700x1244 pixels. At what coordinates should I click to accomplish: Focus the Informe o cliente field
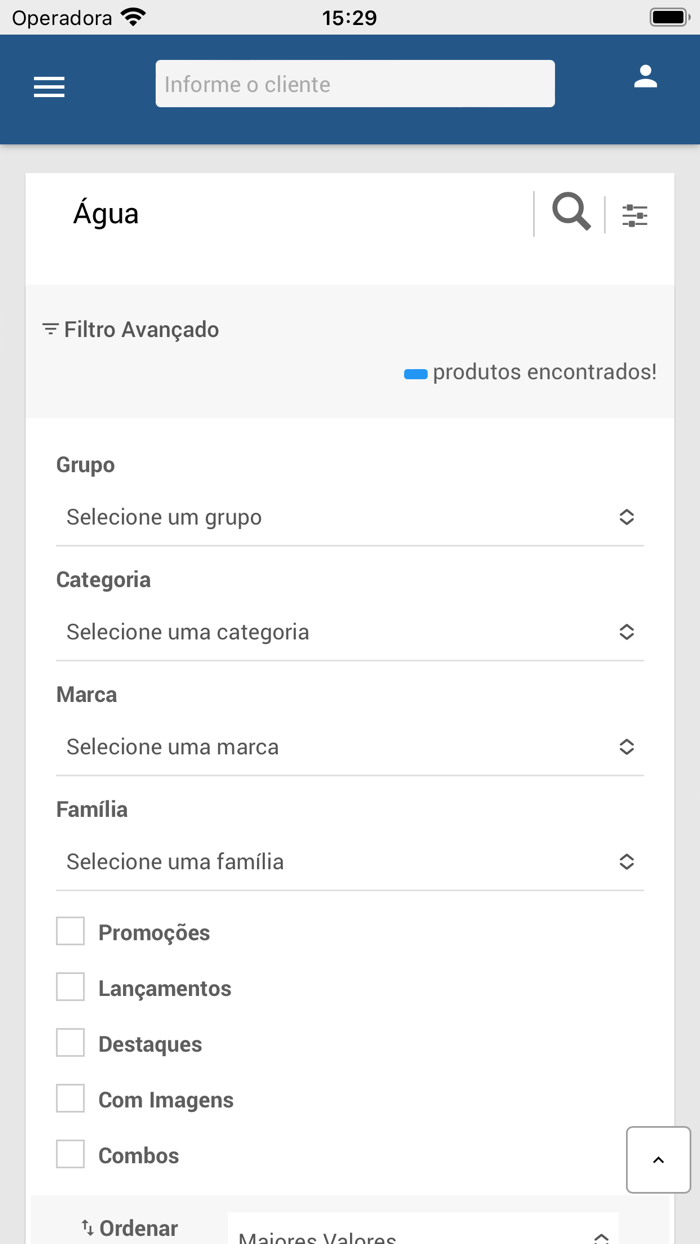pos(354,84)
